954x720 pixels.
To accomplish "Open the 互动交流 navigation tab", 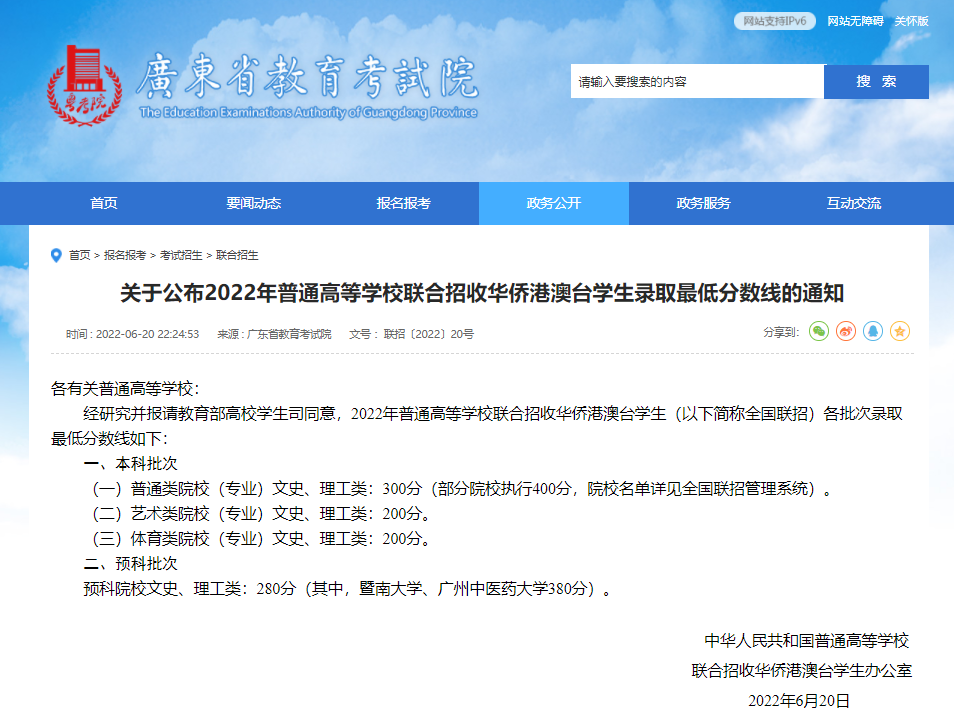I will (854, 203).
